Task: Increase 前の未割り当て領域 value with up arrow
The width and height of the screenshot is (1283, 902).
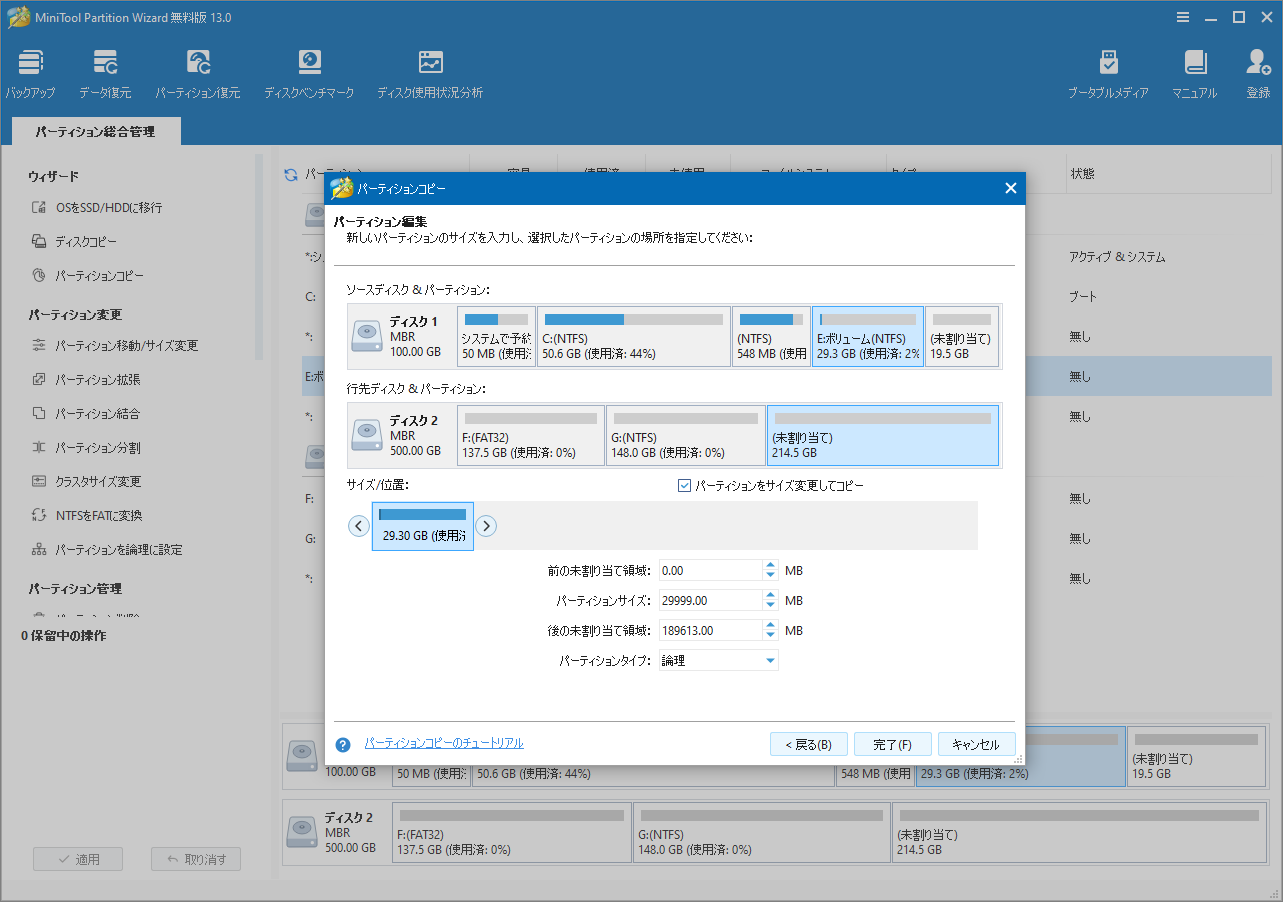Action: coord(770,565)
